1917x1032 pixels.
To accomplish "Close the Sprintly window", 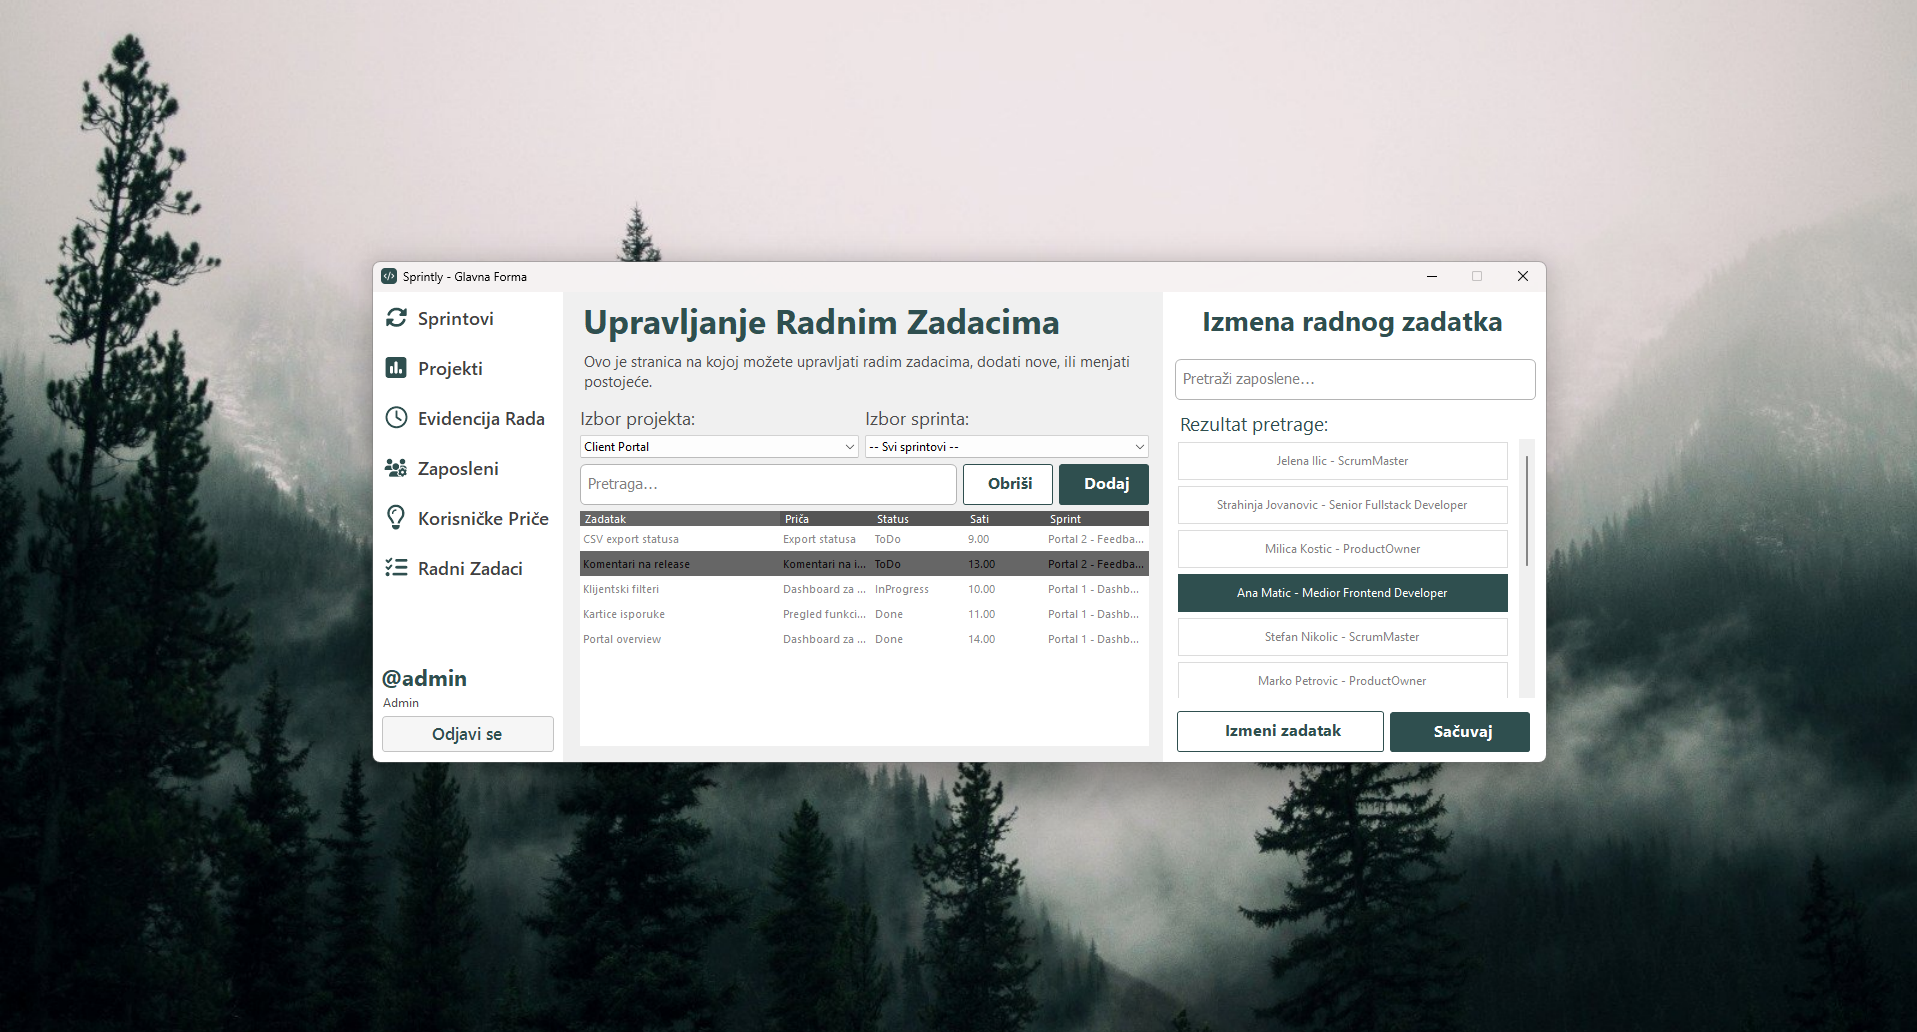I will [x=1522, y=276].
